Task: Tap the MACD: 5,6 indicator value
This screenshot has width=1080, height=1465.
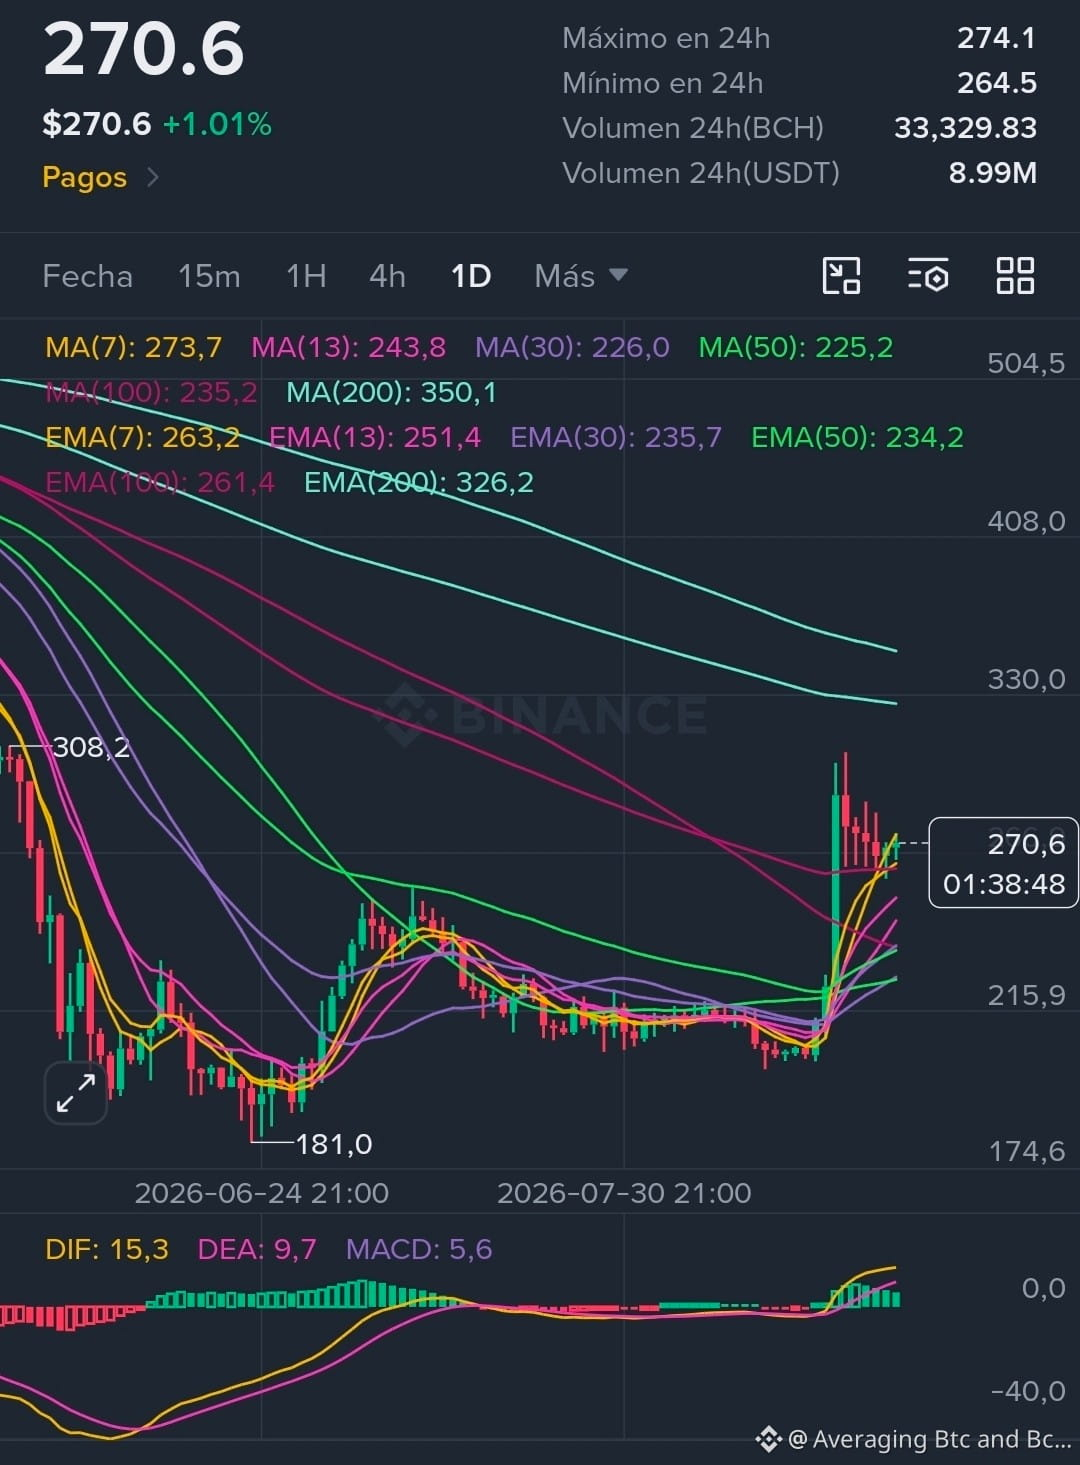Action: click(419, 1249)
